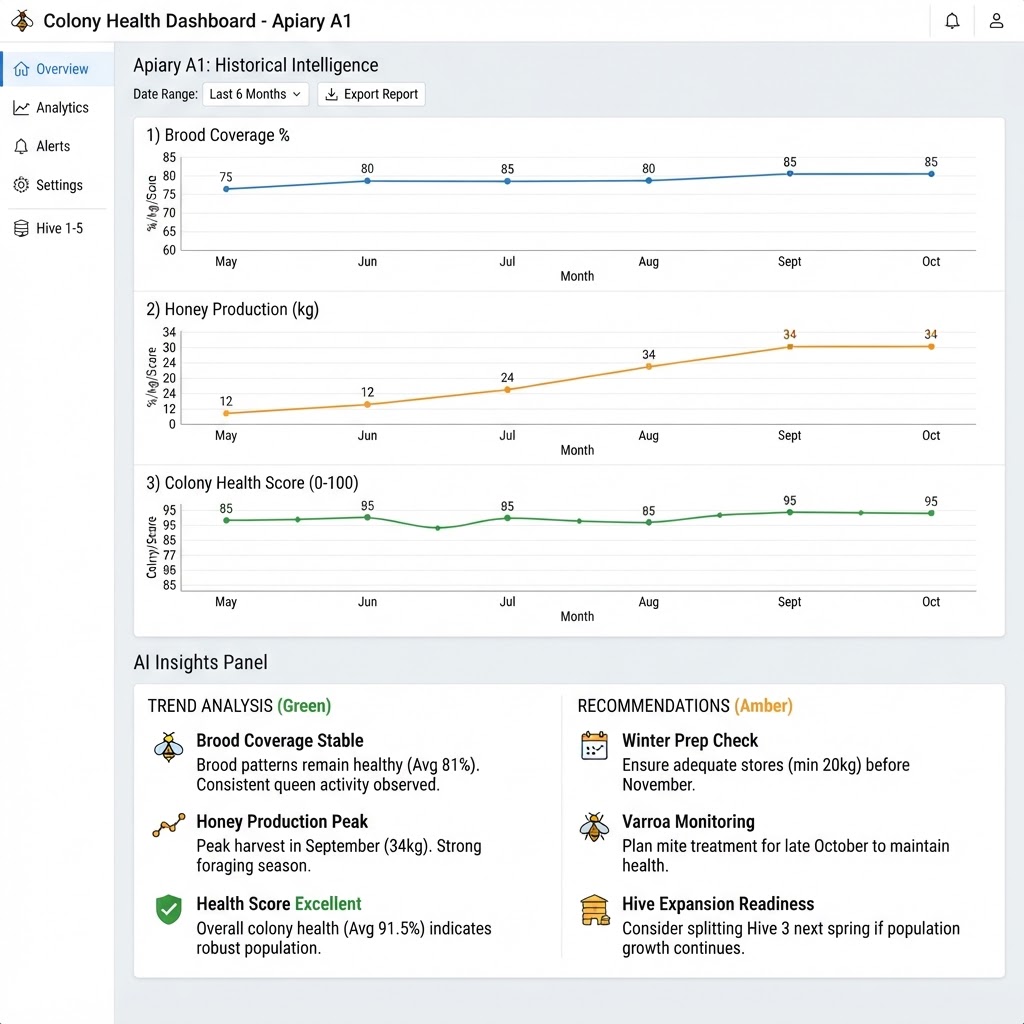Viewport: 1024px width, 1024px height.
Task: Click the calendar icon beside Winter Prep Check
Action: [594, 746]
